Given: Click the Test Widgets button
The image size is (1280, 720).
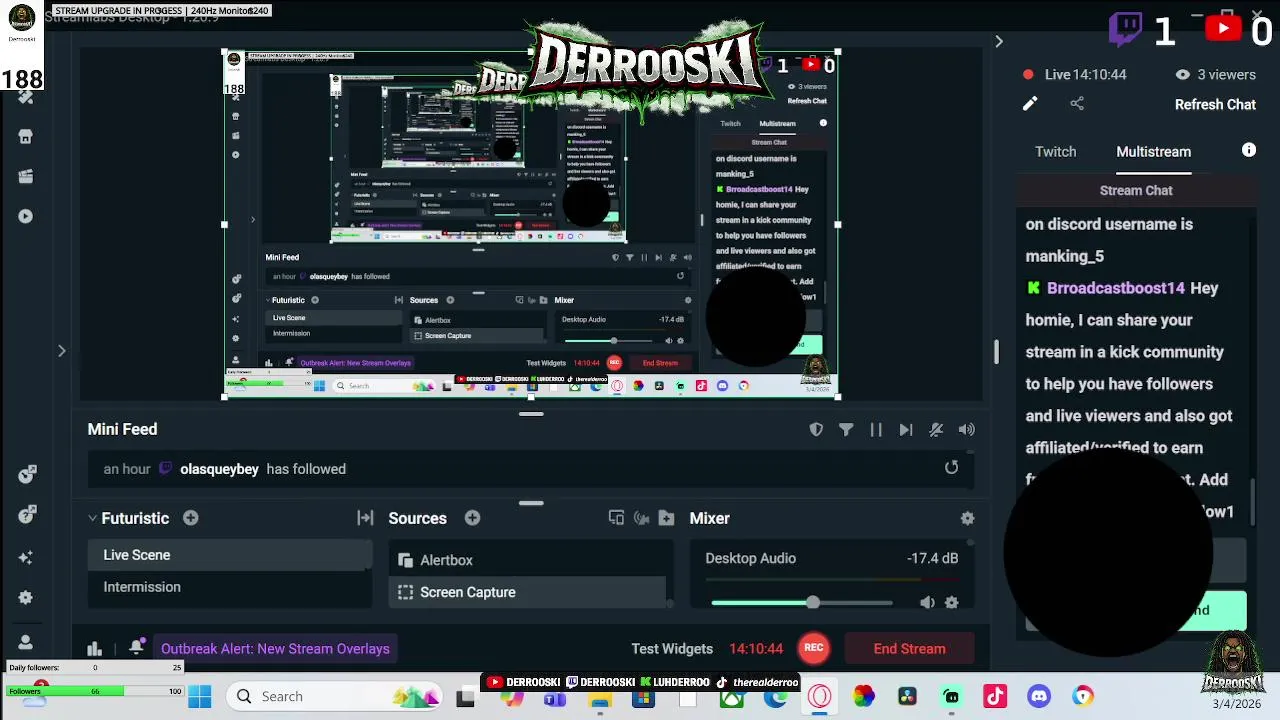Looking at the screenshot, I should point(672,649).
